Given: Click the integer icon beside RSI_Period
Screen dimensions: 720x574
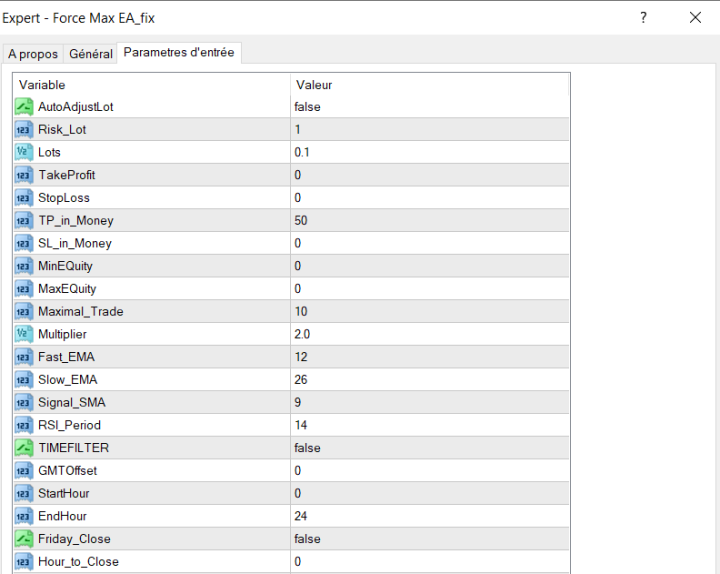Looking at the screenshot, I should click(24, 425).
